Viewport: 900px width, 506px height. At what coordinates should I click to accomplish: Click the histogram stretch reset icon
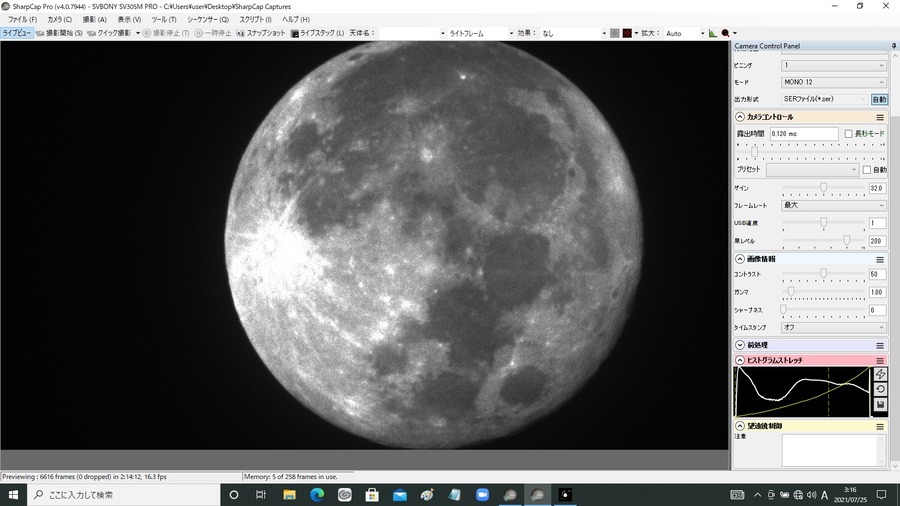click(x=880, y=389)
